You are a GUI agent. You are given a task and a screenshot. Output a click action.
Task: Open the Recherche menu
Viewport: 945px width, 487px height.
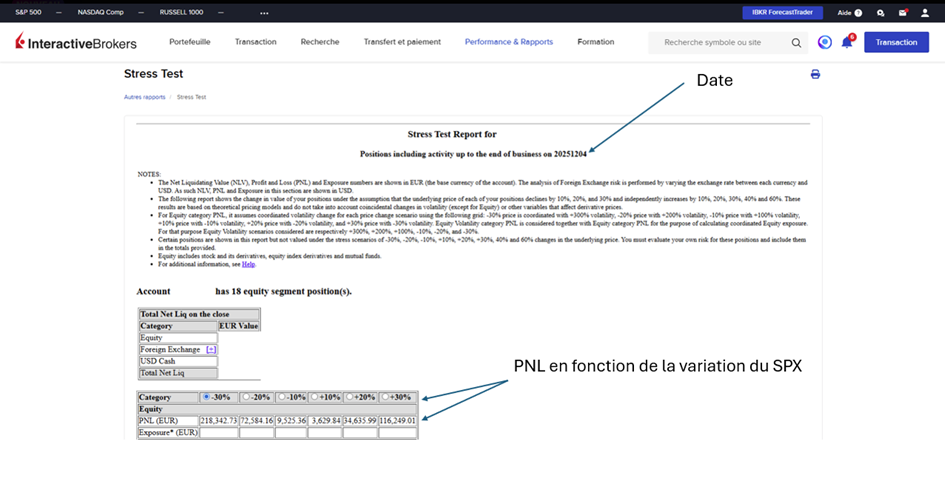click(320, 42)
